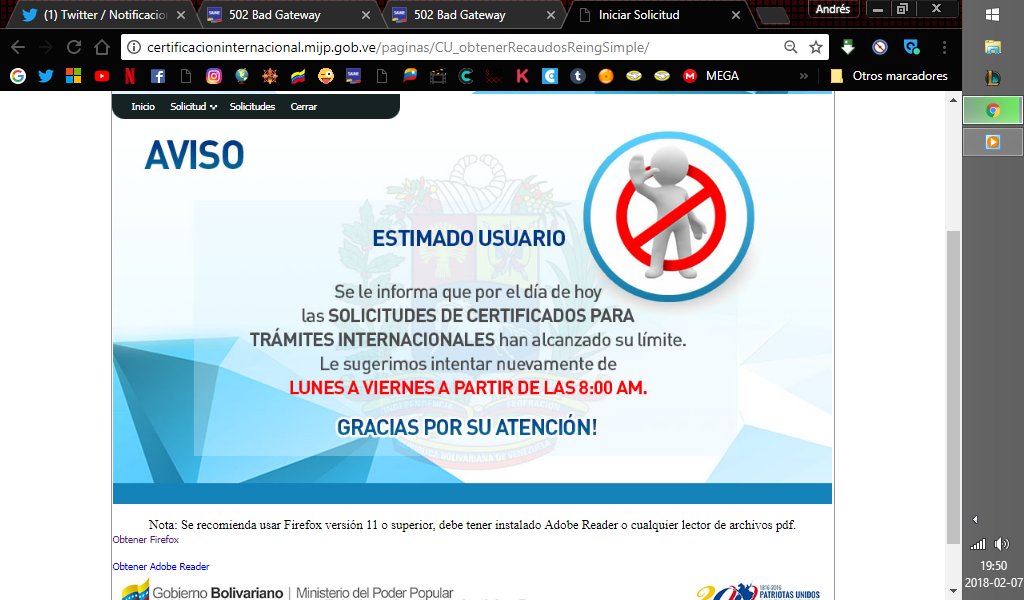Click the vertical scrollbar thumb
1024x600 pixels.
(953, 387)
